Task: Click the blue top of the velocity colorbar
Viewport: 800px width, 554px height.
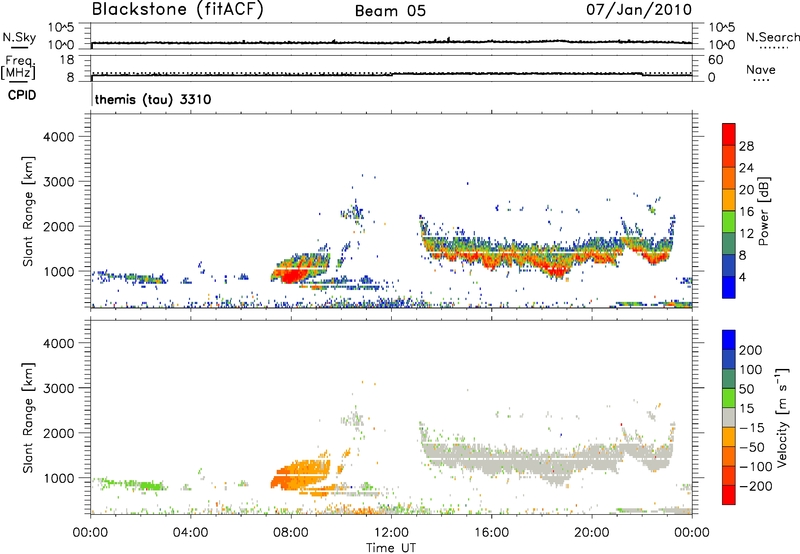Action: point(729,340)
